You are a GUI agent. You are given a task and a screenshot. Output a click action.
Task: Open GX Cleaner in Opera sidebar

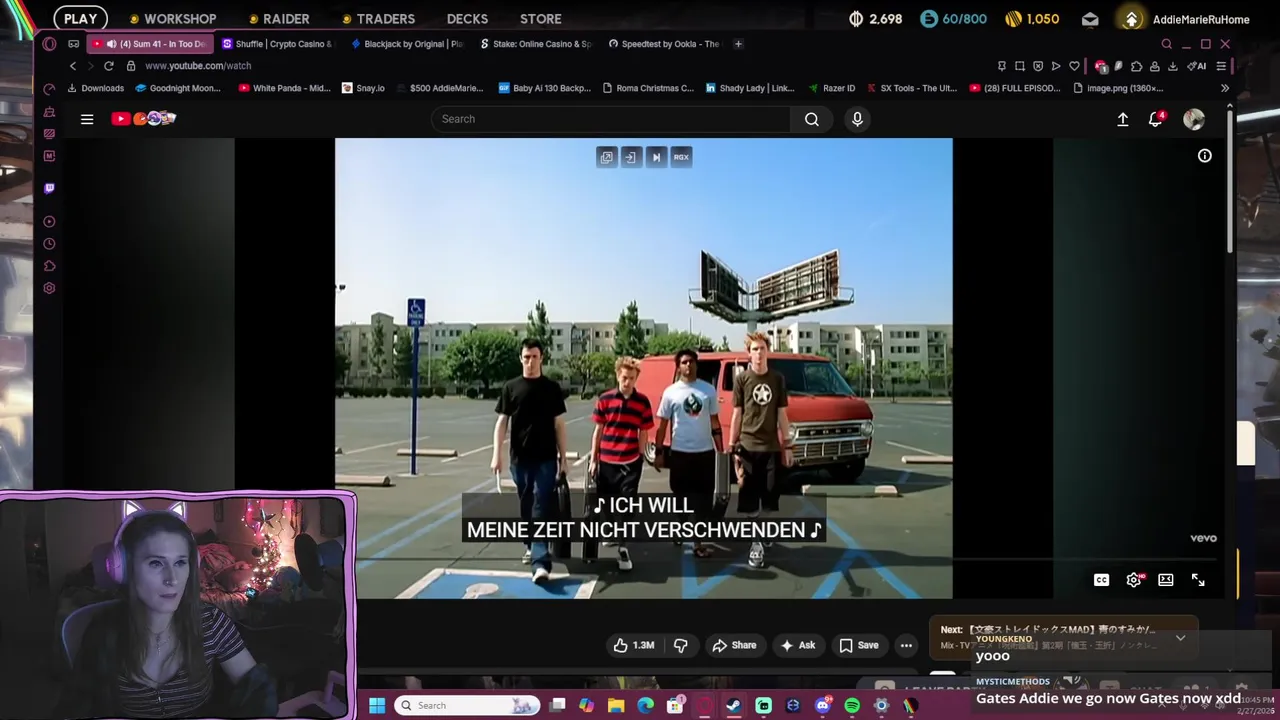pos(49,111)
